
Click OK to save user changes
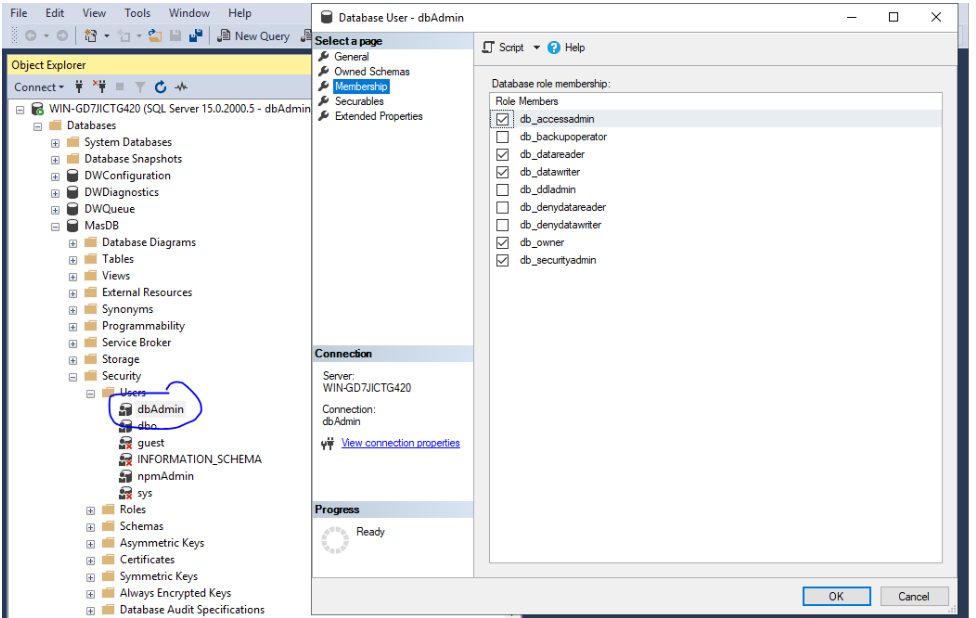click(x=836, y=596)
